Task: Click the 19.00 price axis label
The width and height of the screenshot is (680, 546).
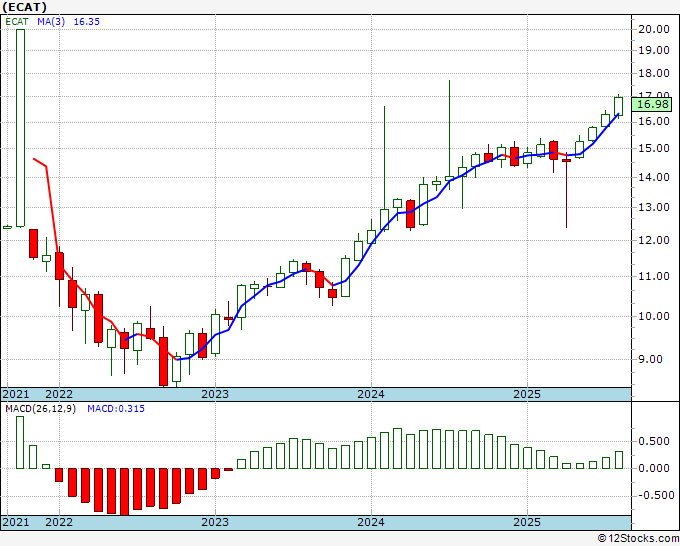Action: pyautogui.click(x=654, y=50)
